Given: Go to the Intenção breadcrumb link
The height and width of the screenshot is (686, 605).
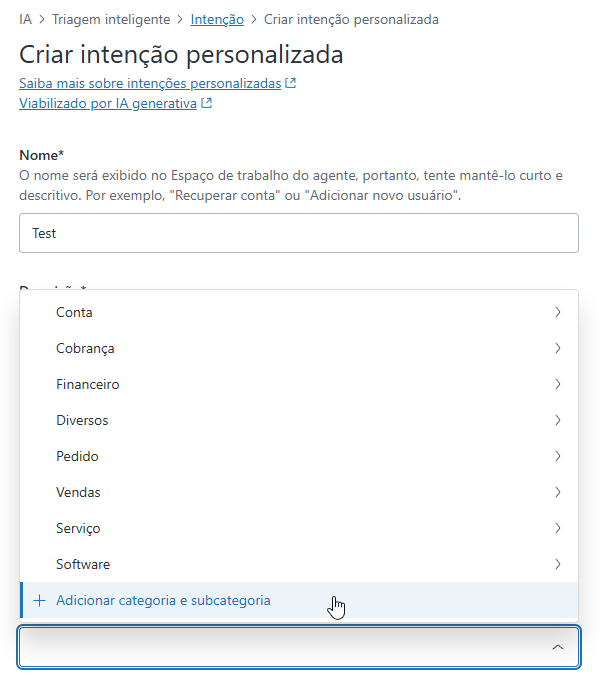Looking at the screenshot, I should coord(217,19).
